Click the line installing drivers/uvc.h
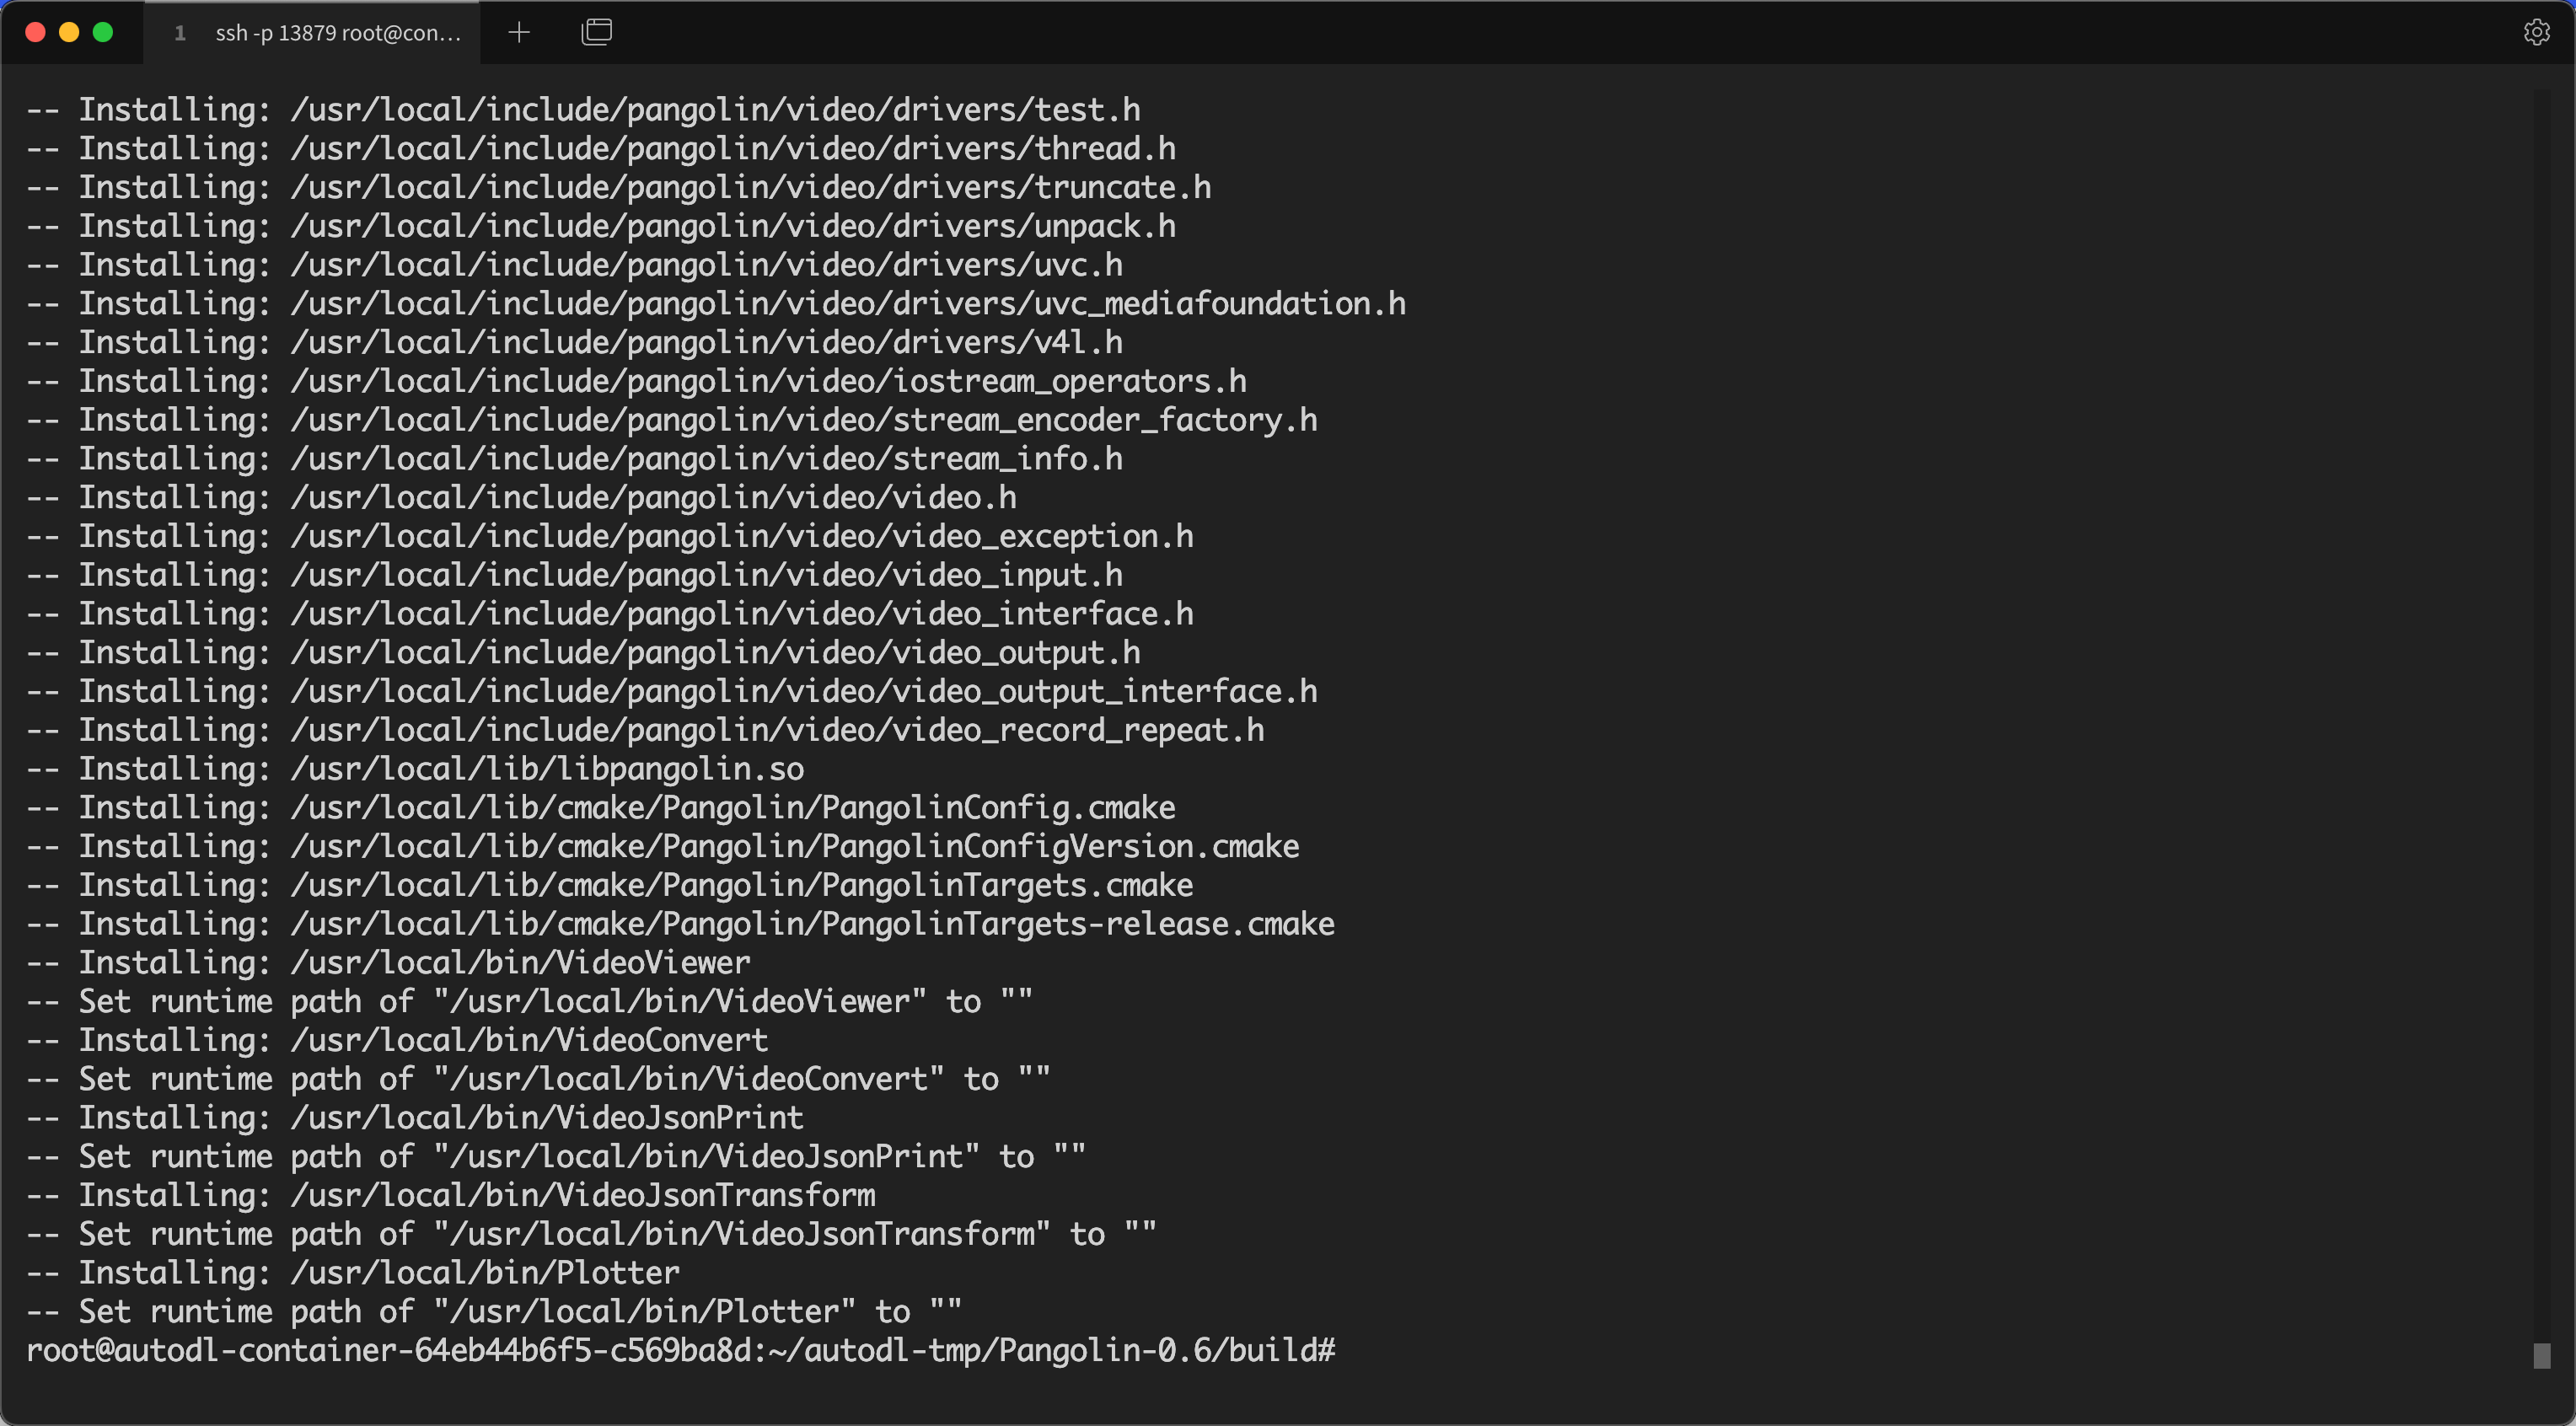This screenshot has height=1426, width=2576. (574, 265)
